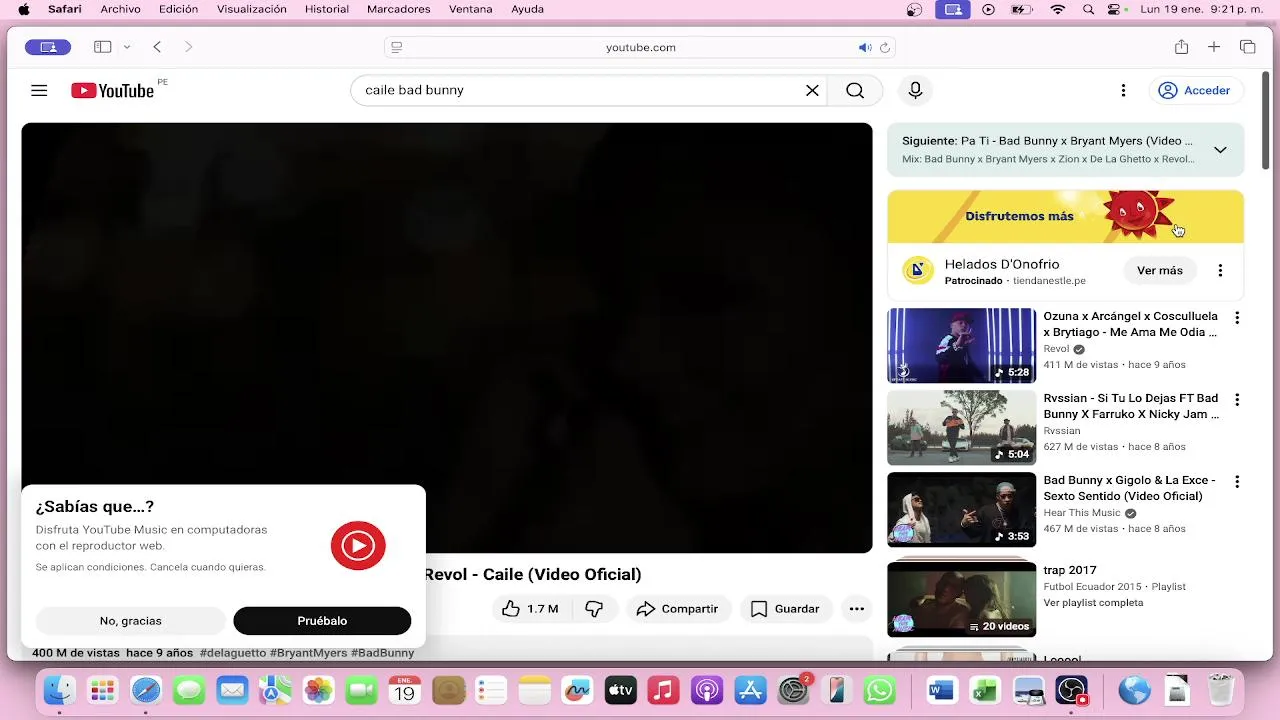Click the #BadBunny hashtag

[382, 653]
